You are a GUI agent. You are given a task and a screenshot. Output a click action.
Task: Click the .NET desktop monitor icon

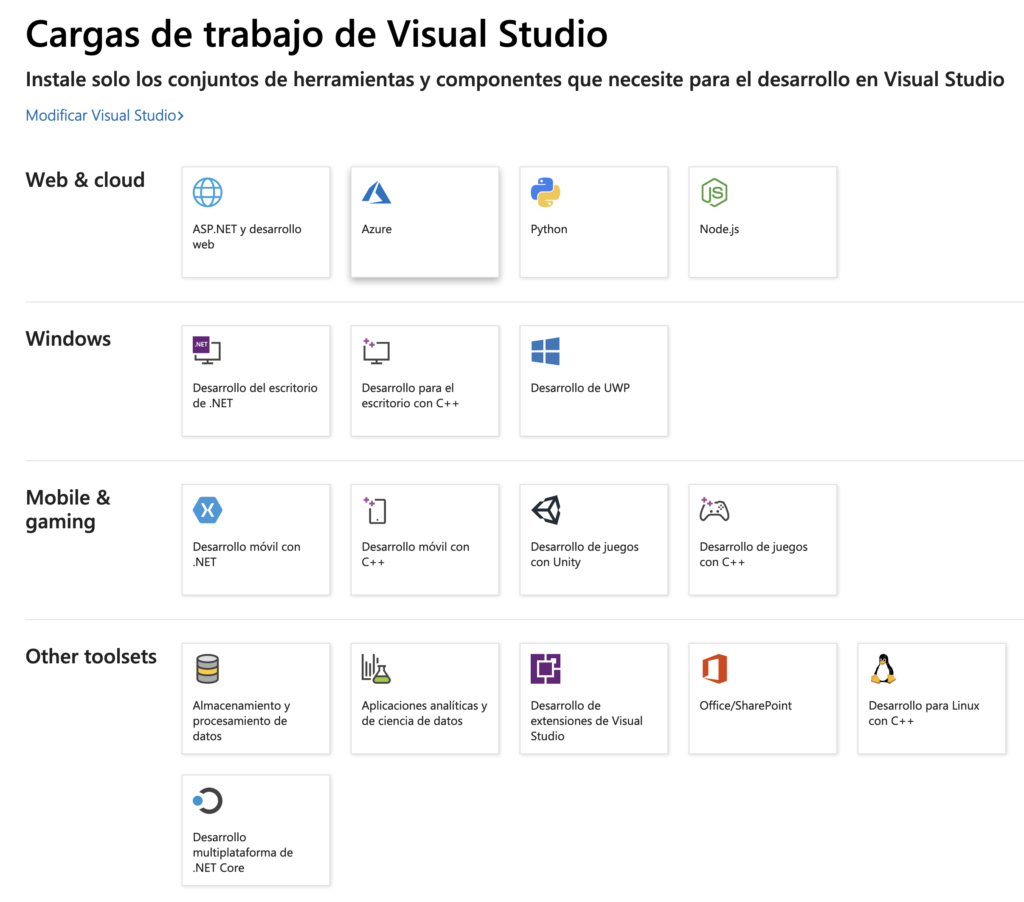click(207, 351)
